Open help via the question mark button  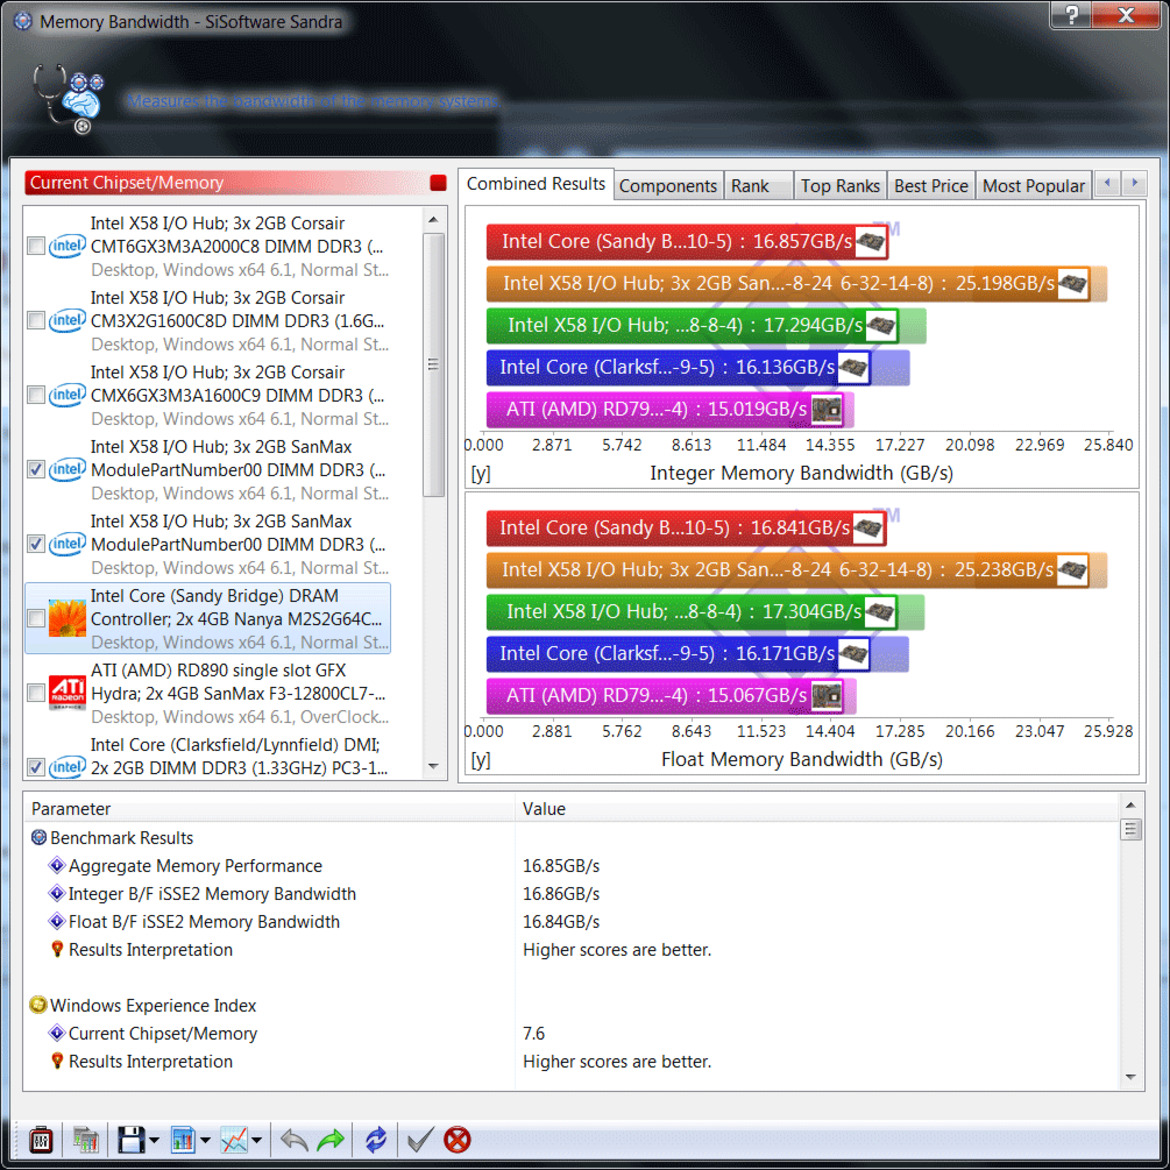pos(1072,14)
